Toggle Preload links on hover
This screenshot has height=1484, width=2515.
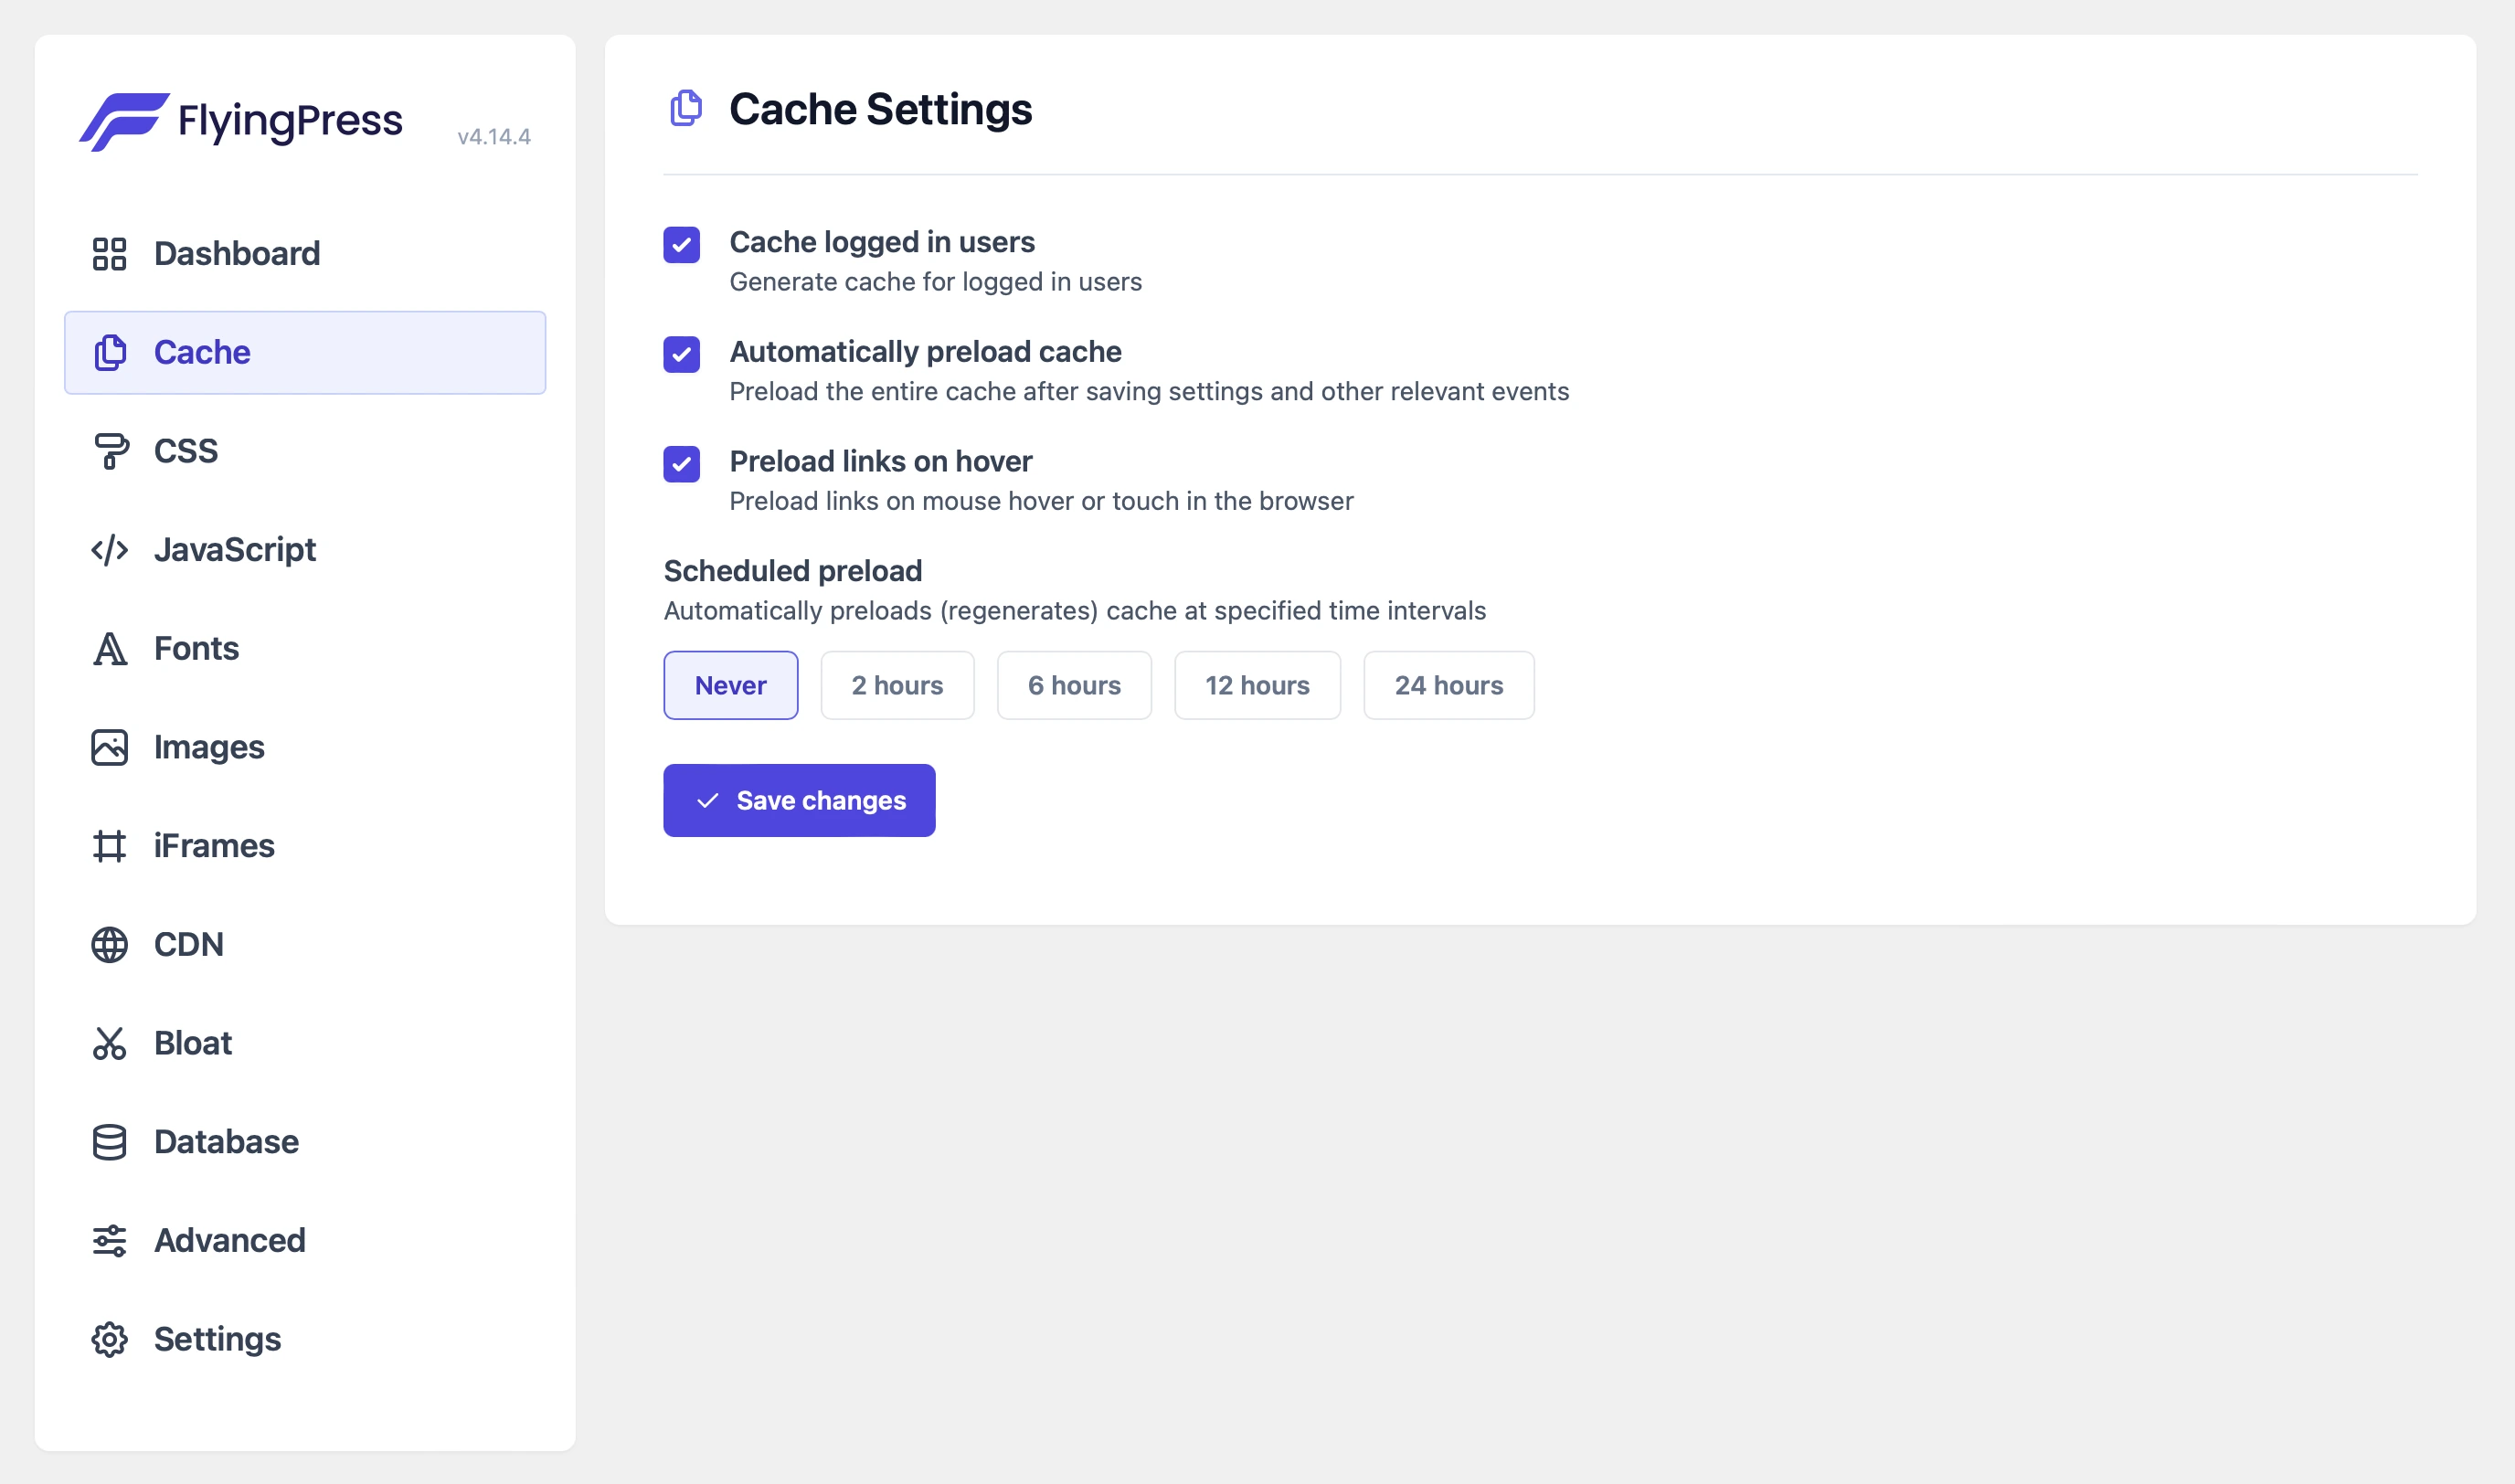(x=681, y=466)
